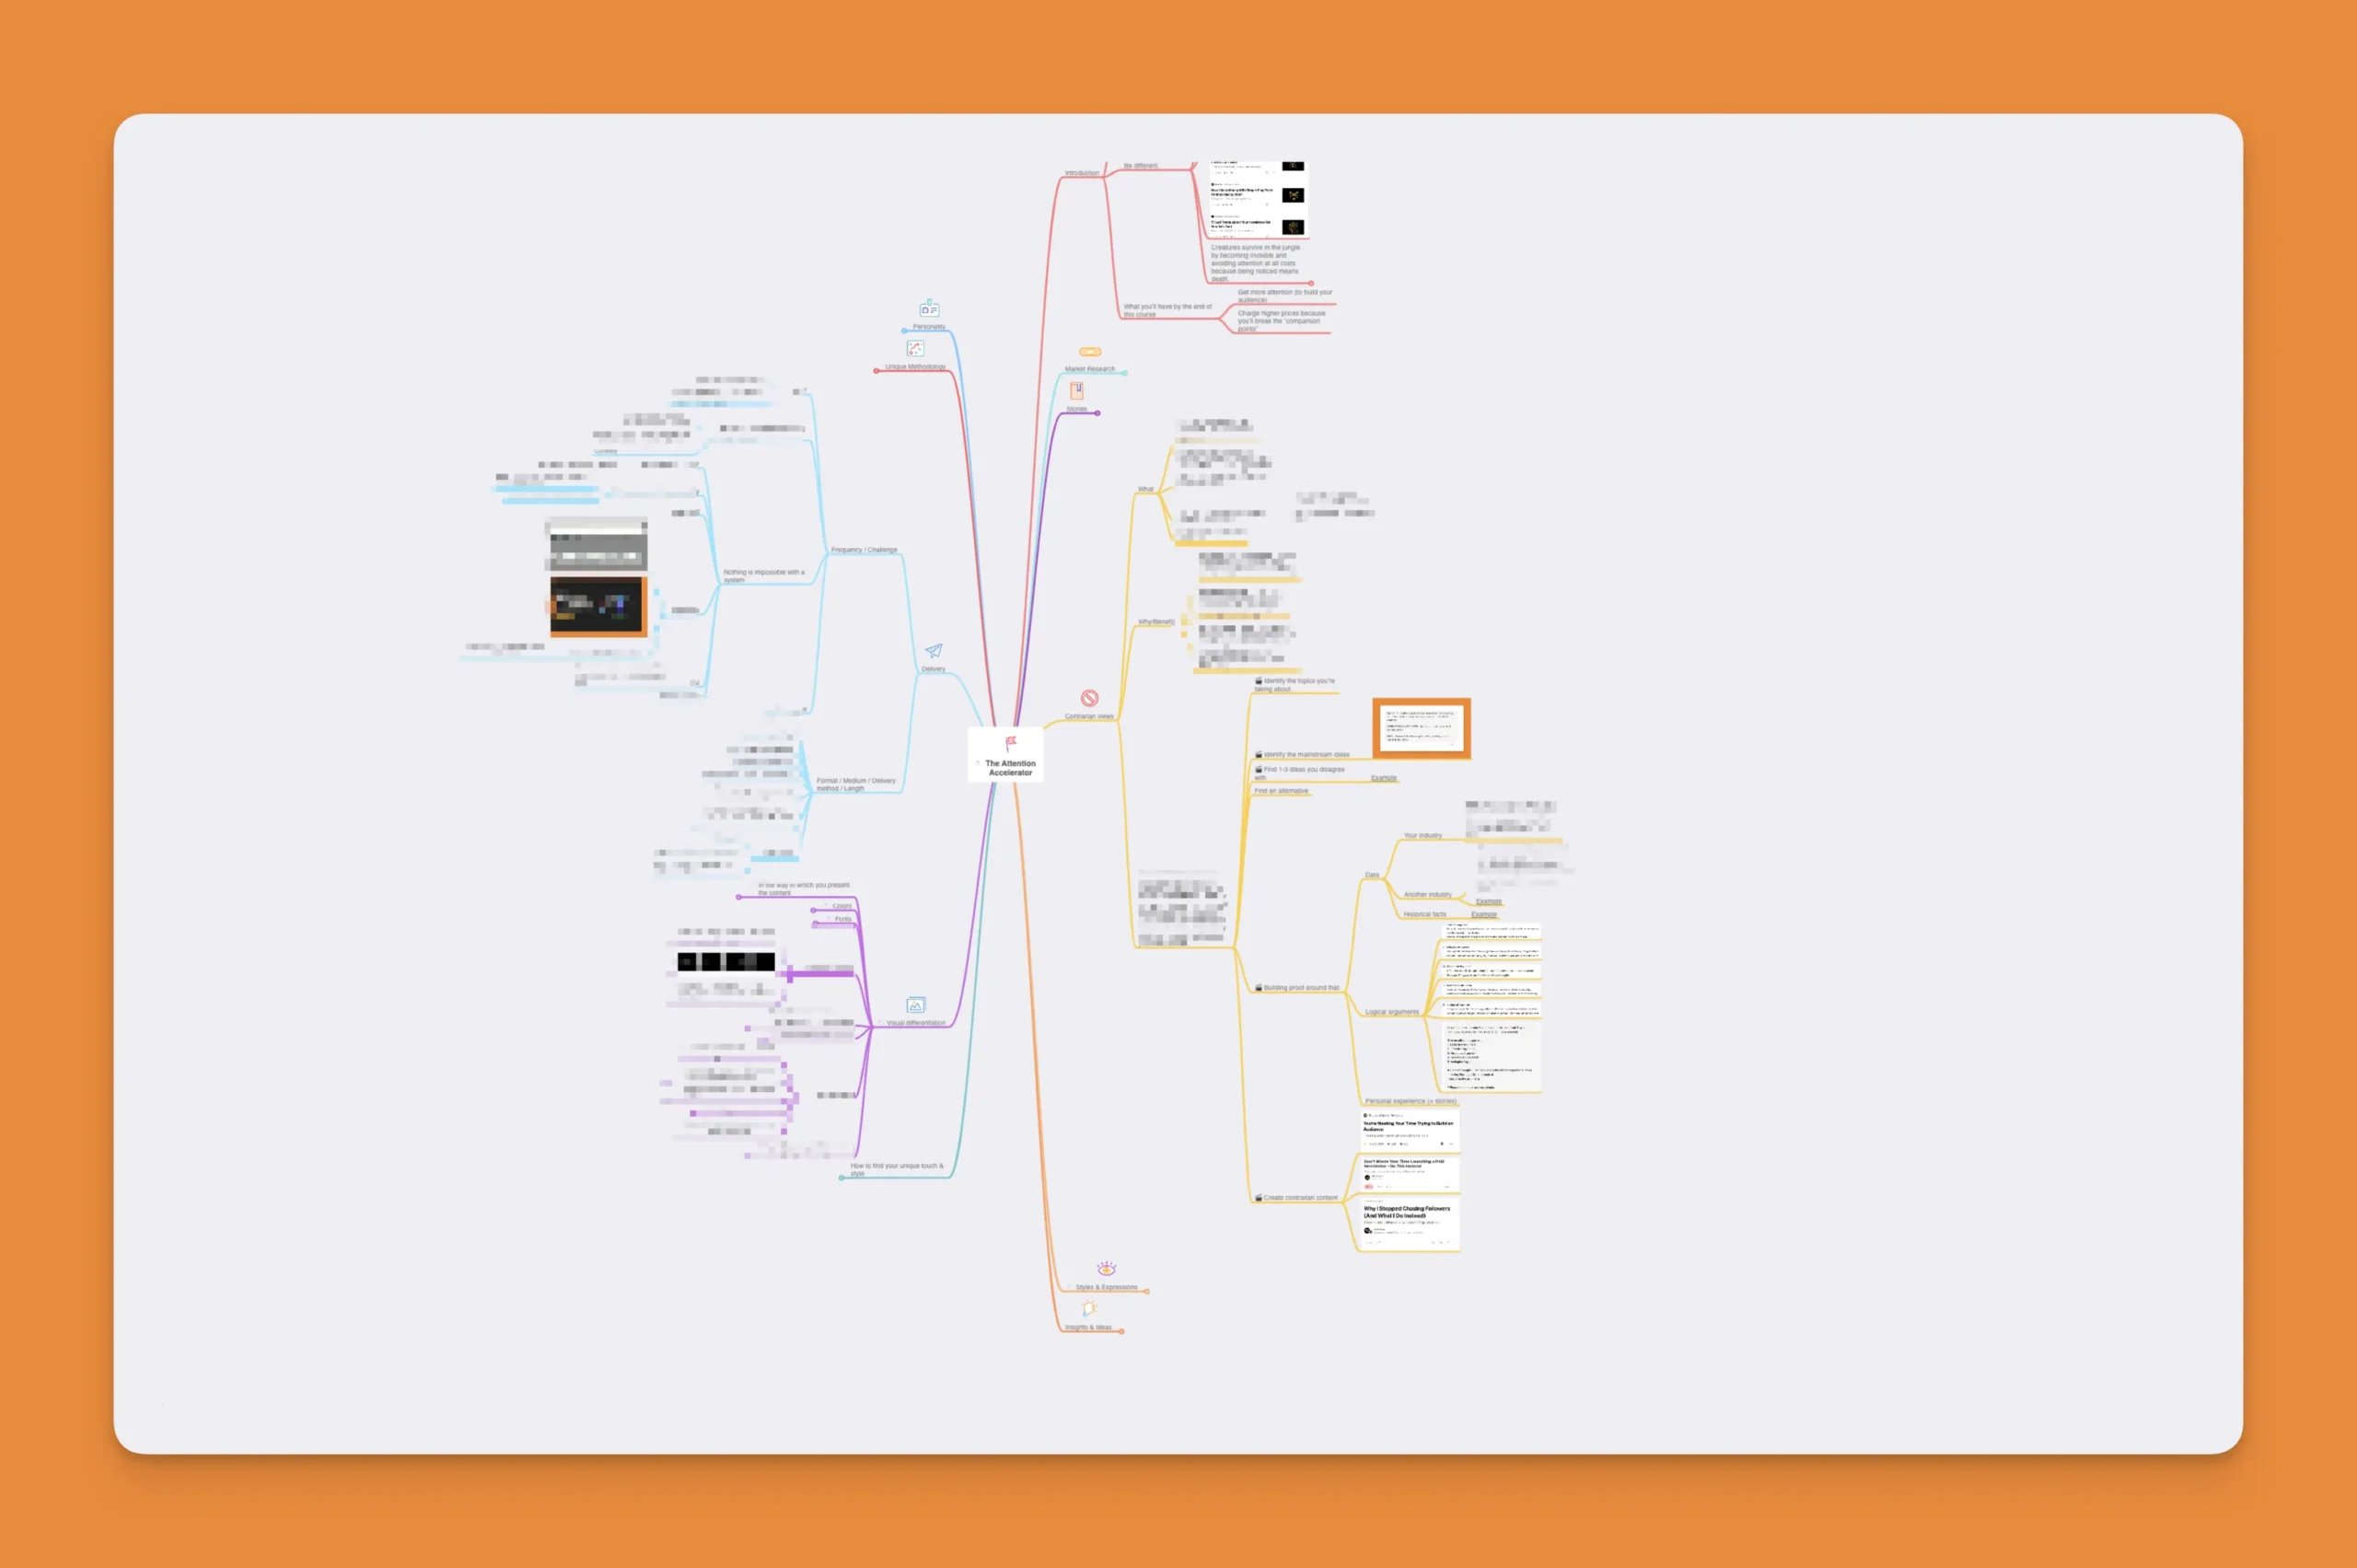Click clapperboard icon beside 'Identify the mainstream ideas'
Screen dimensions: 2357x1568
(x=1259, y=755)
